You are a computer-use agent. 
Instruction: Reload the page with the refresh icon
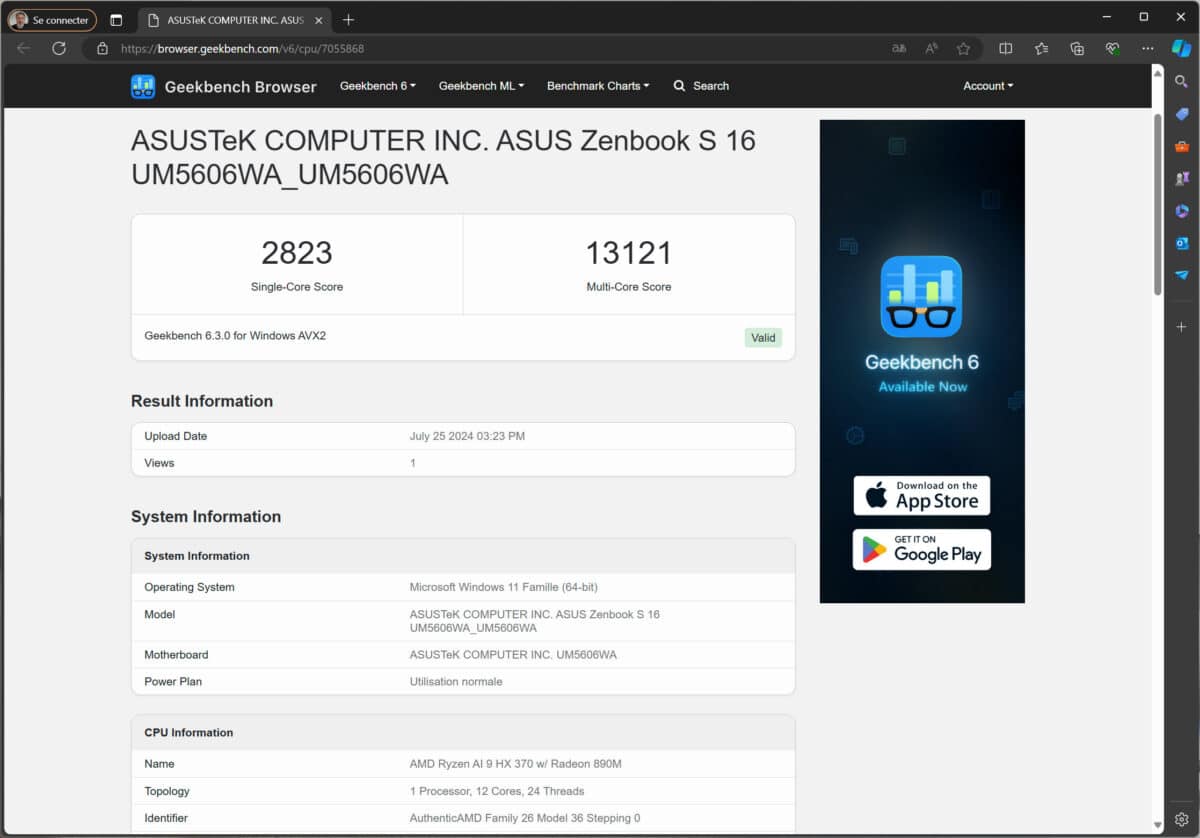pyautogui.click(x=59, y=48)
